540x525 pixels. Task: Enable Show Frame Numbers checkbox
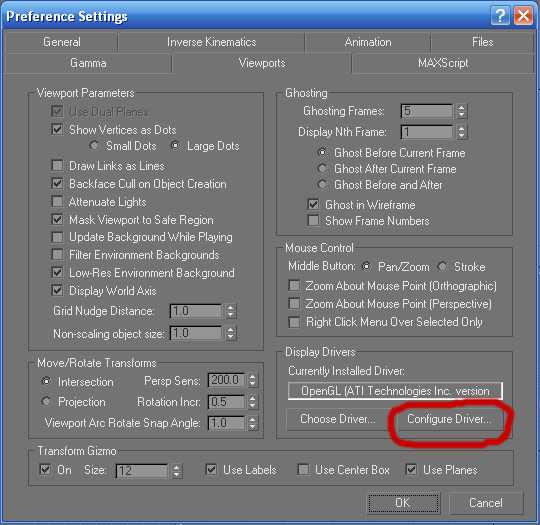coord(313,220)
